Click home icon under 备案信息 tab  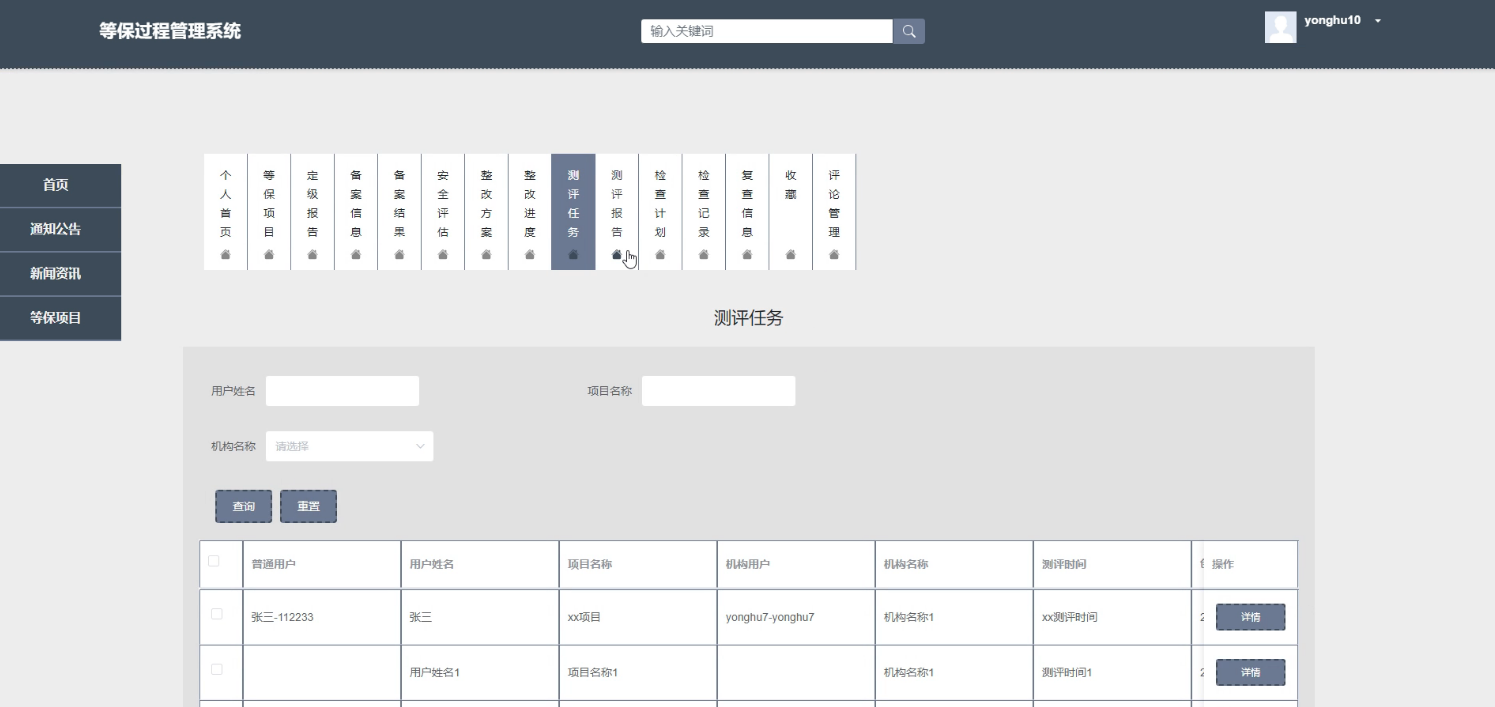[x=356, y=255]
